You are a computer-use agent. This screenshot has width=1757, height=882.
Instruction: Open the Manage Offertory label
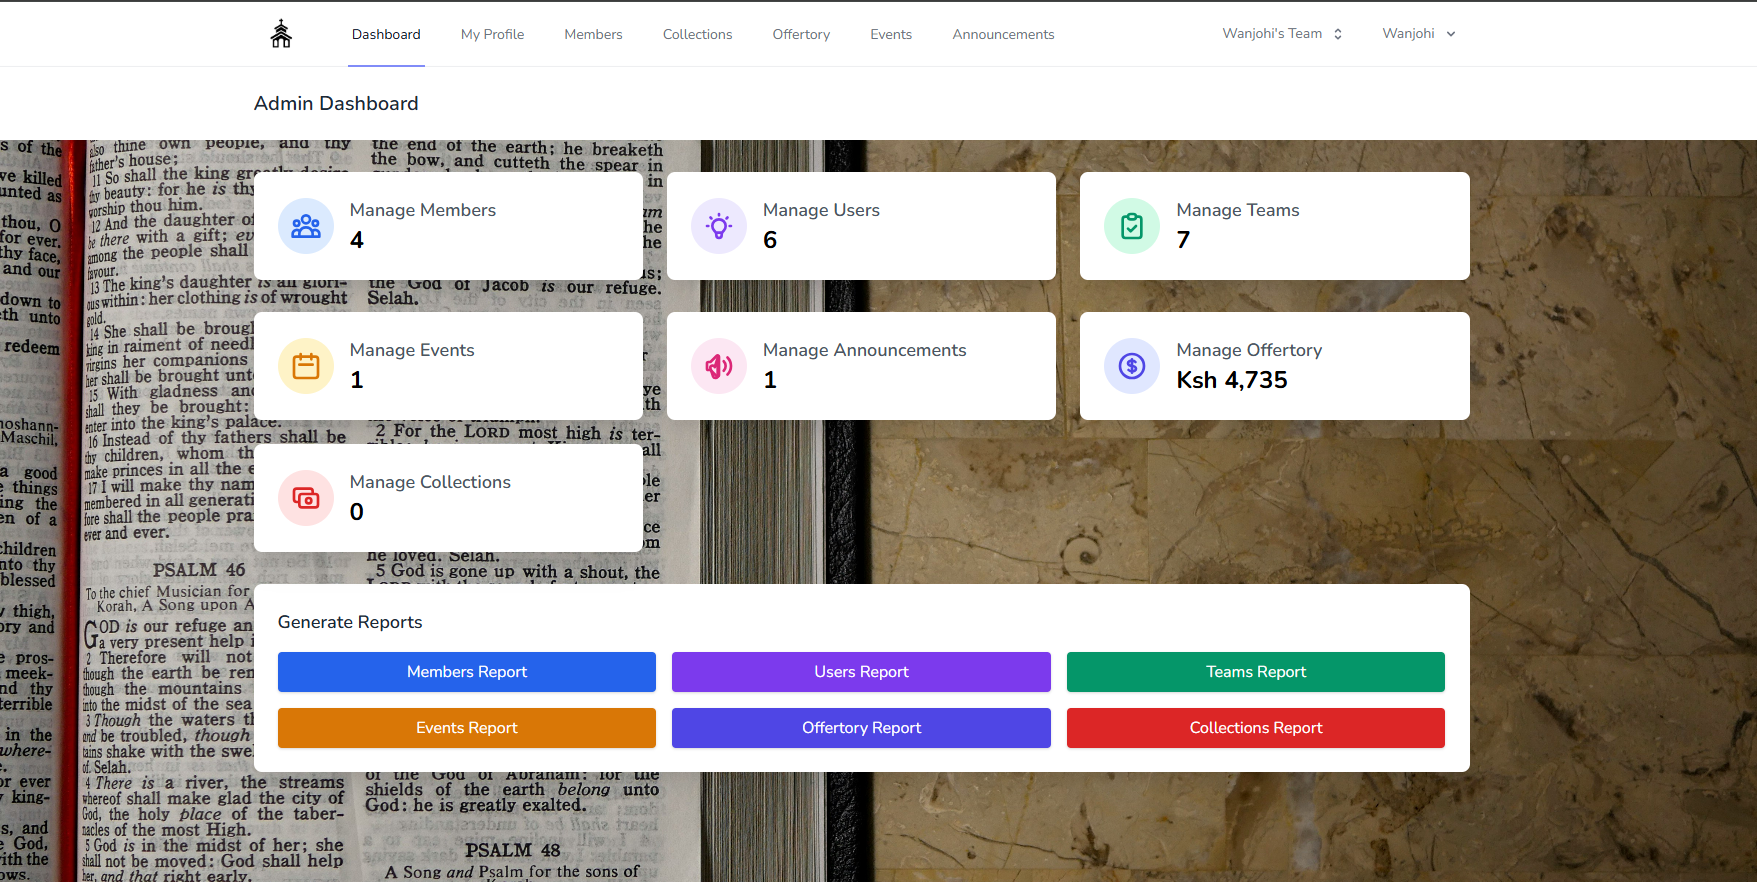coord(1249,350)
